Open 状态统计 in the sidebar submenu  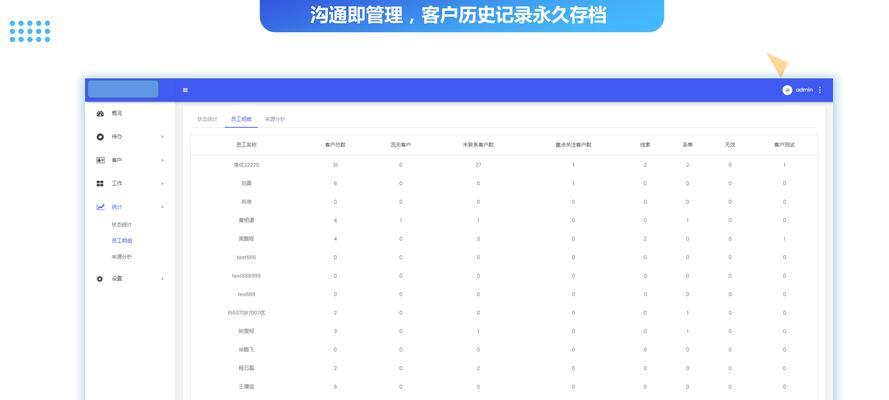(x=122, y=225)
